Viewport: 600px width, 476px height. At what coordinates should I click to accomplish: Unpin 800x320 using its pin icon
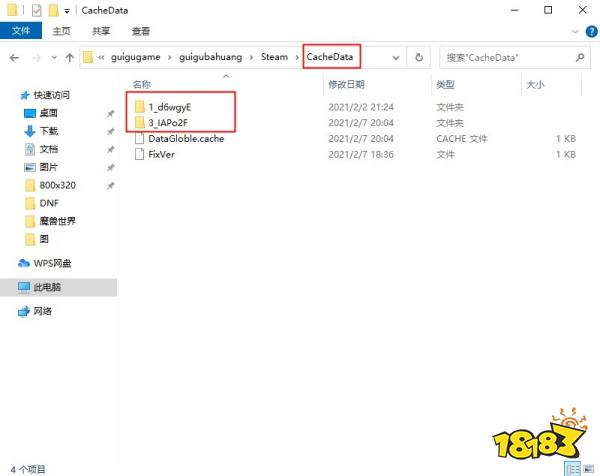(x=111, y=186)
